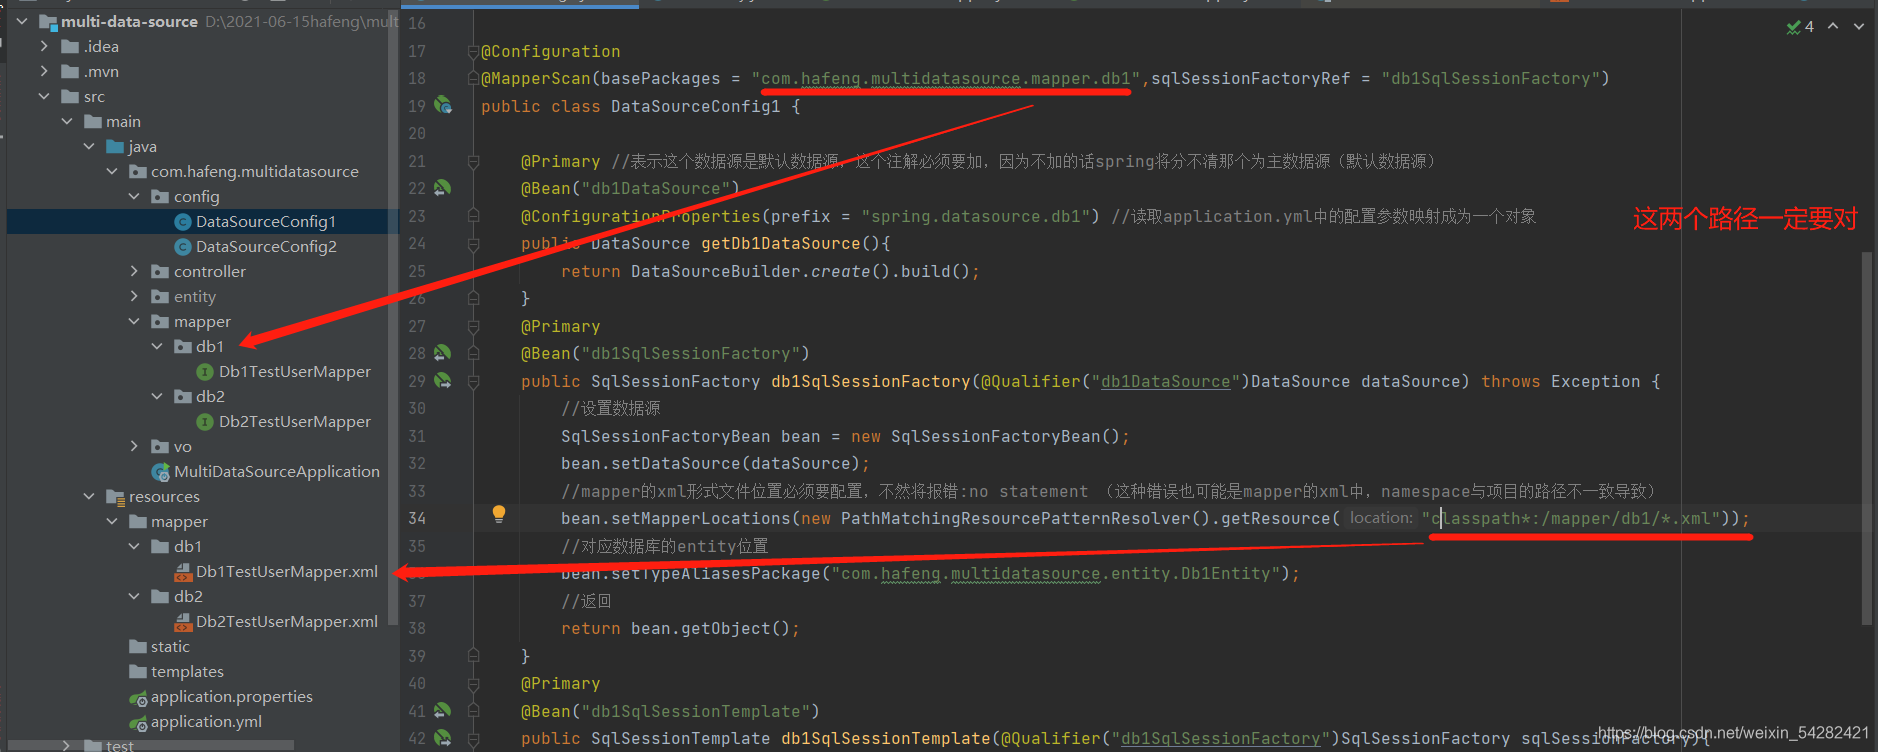Collapse the main folder arrow

(67, 121)
